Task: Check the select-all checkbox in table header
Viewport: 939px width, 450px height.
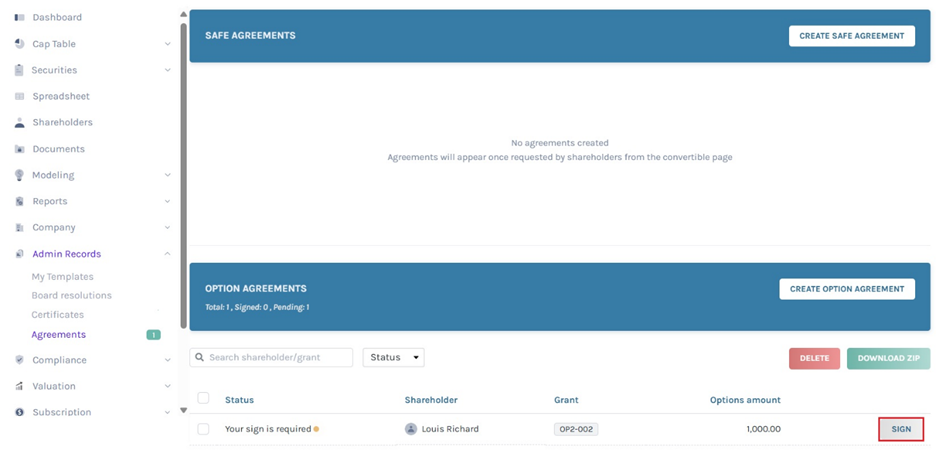Action: tap(204, 399)
